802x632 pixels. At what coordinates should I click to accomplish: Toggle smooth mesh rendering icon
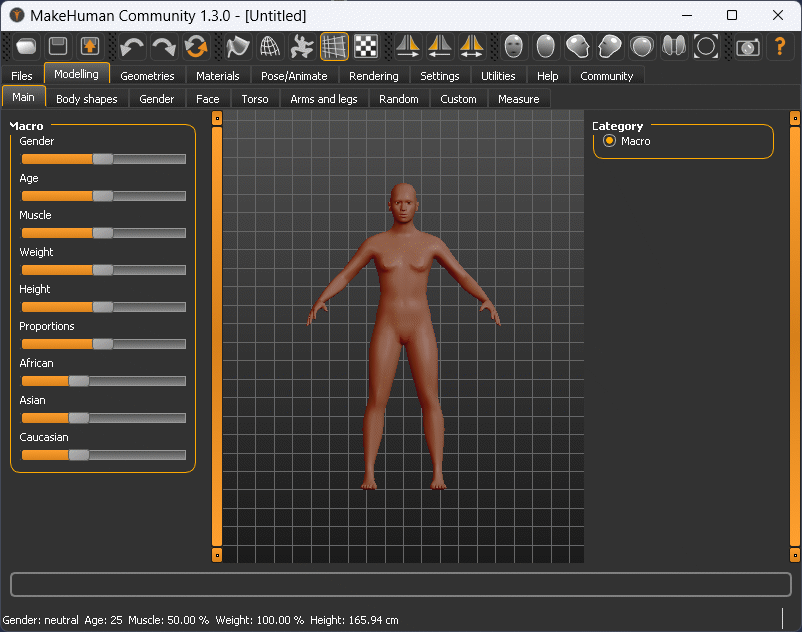(x=237, y=47)
